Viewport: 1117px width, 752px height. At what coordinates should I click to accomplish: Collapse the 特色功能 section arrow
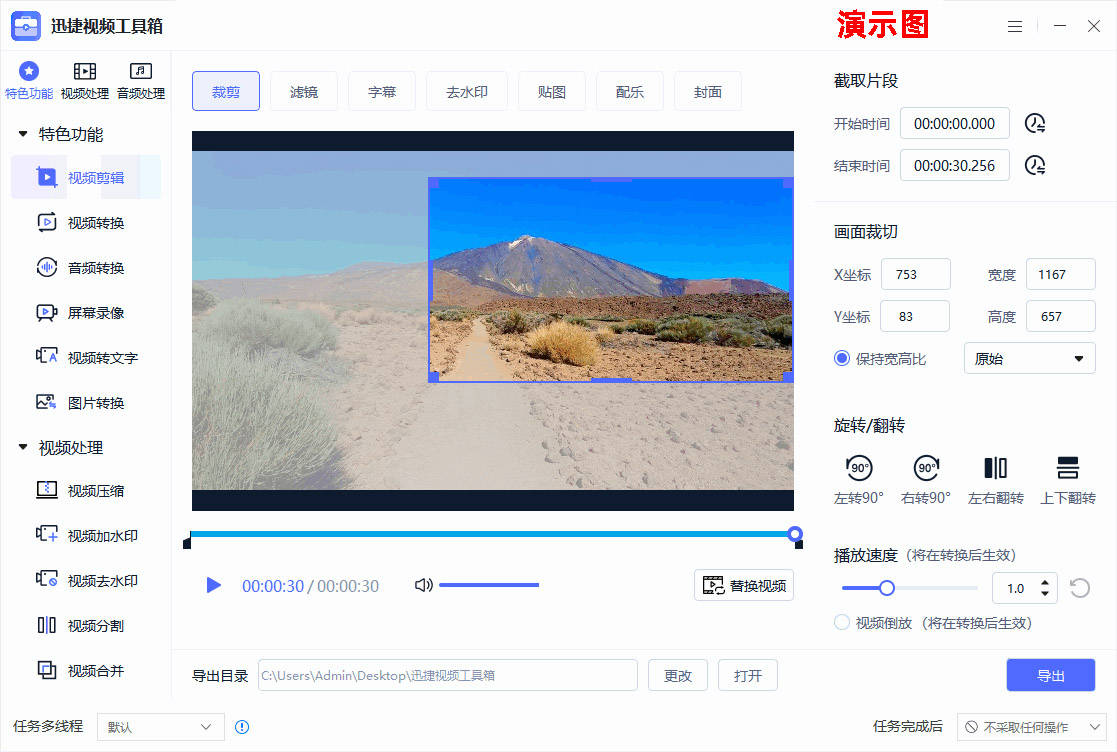tap(23, 134)
